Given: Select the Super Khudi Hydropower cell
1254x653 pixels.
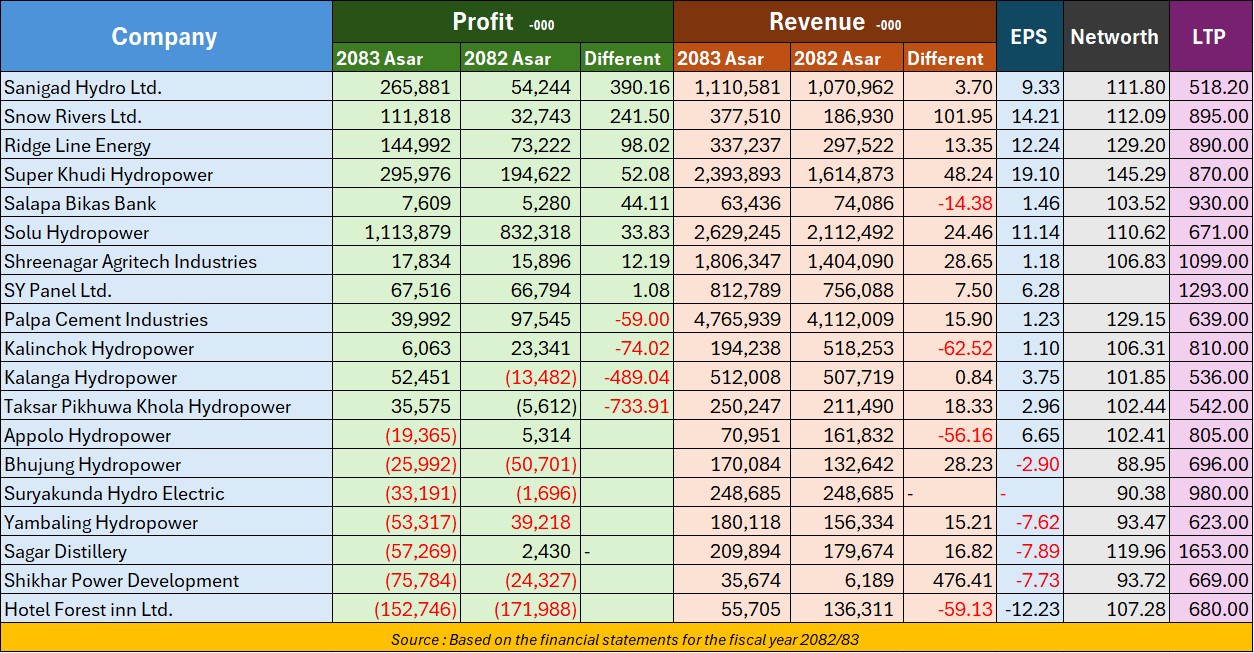Looking at the screenshot, I should (166, 174).
